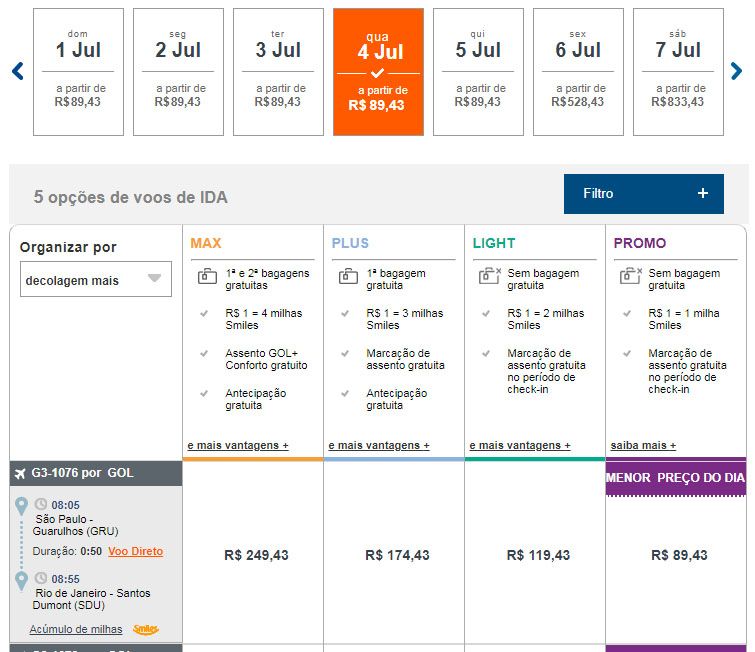Click the PLUS fare column header
The height and width of the screenshot is (652, 755).
(350, 243)
